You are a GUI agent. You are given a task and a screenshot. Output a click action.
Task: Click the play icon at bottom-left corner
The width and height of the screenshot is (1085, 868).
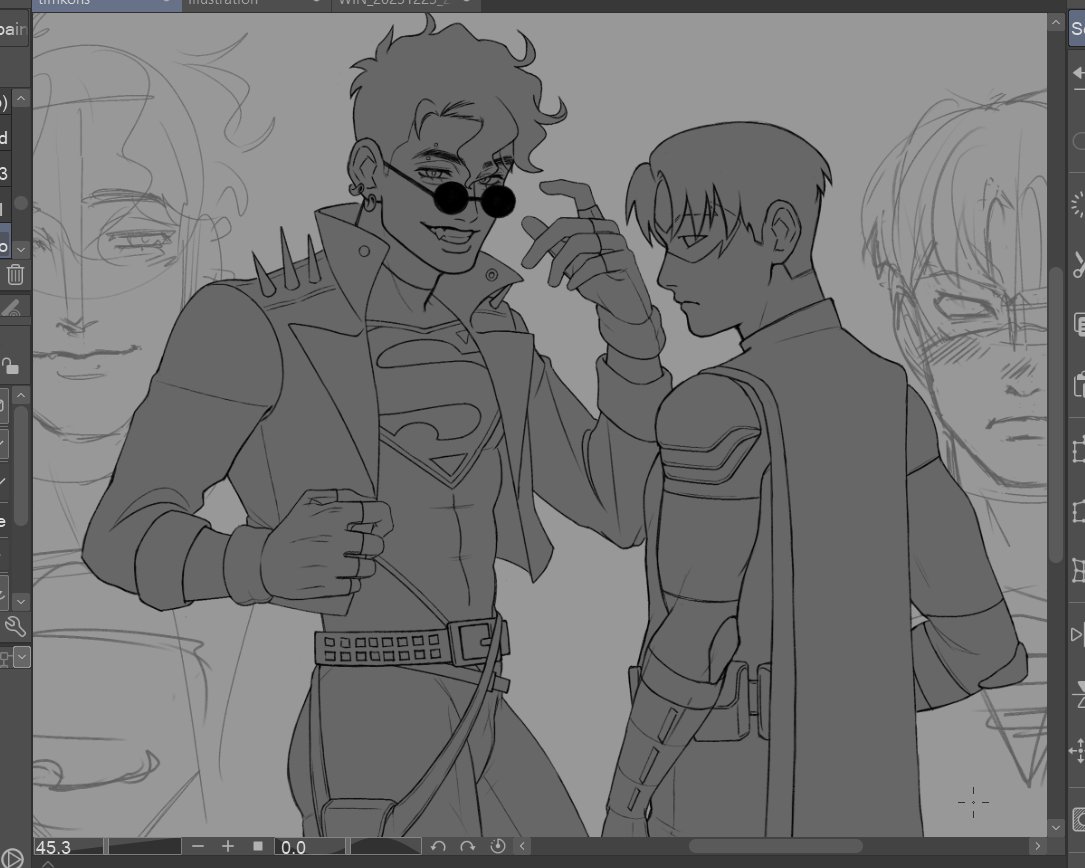[x=12, y=859]
